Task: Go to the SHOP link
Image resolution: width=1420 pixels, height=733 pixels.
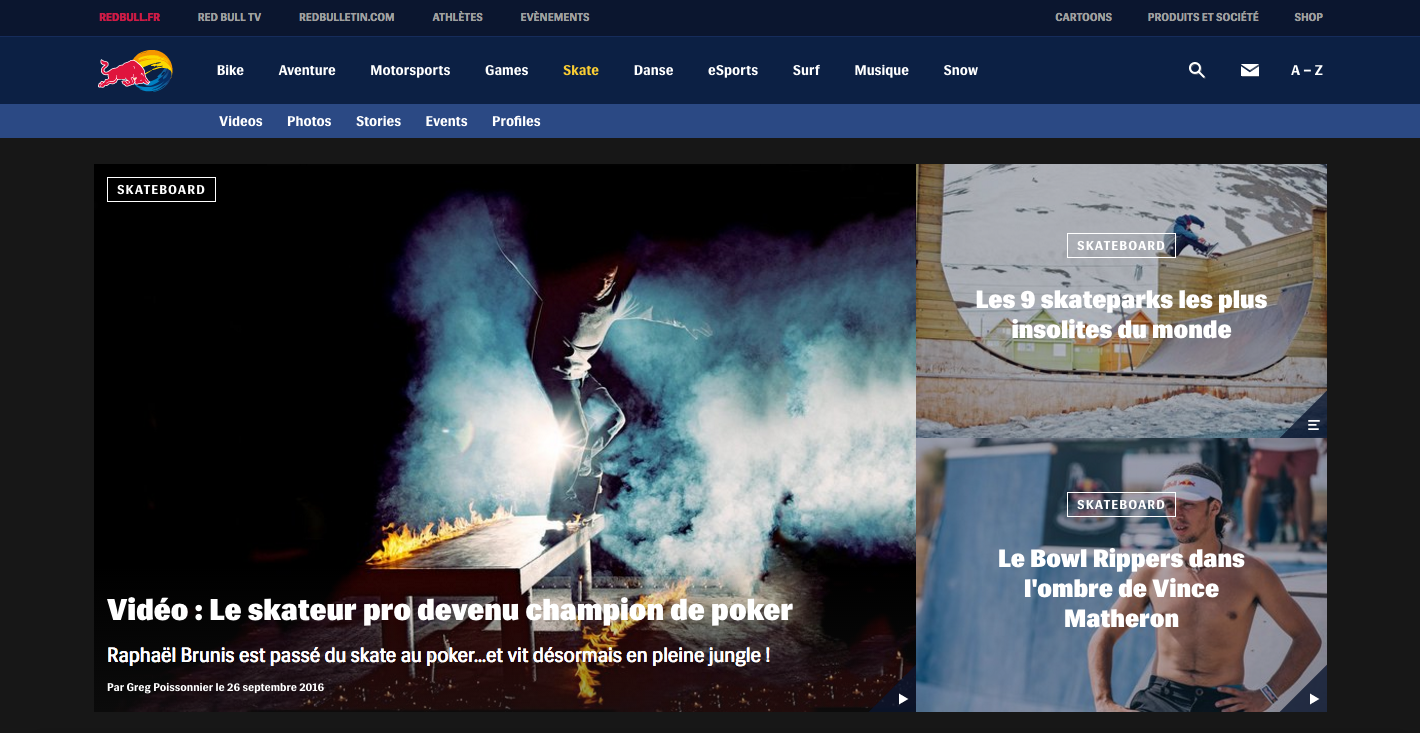Action: coord(1308,17)
